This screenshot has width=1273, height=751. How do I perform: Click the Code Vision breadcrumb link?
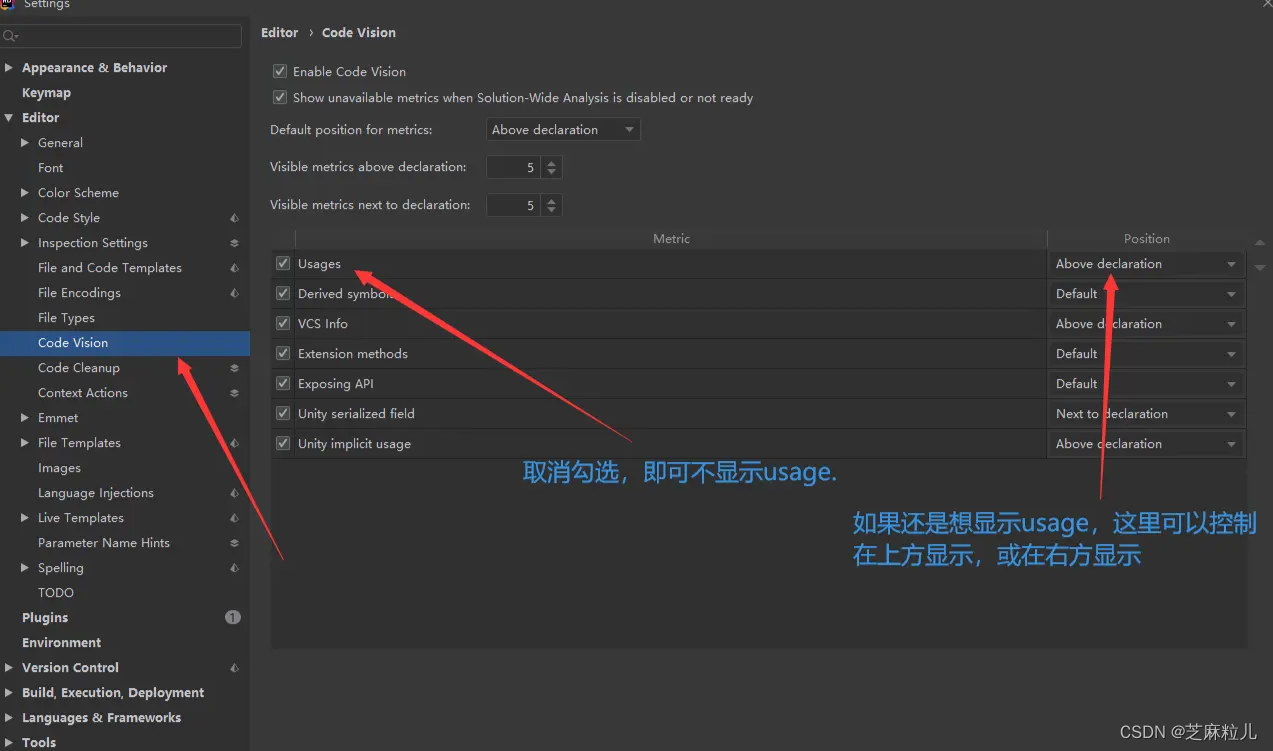(358, 32)
